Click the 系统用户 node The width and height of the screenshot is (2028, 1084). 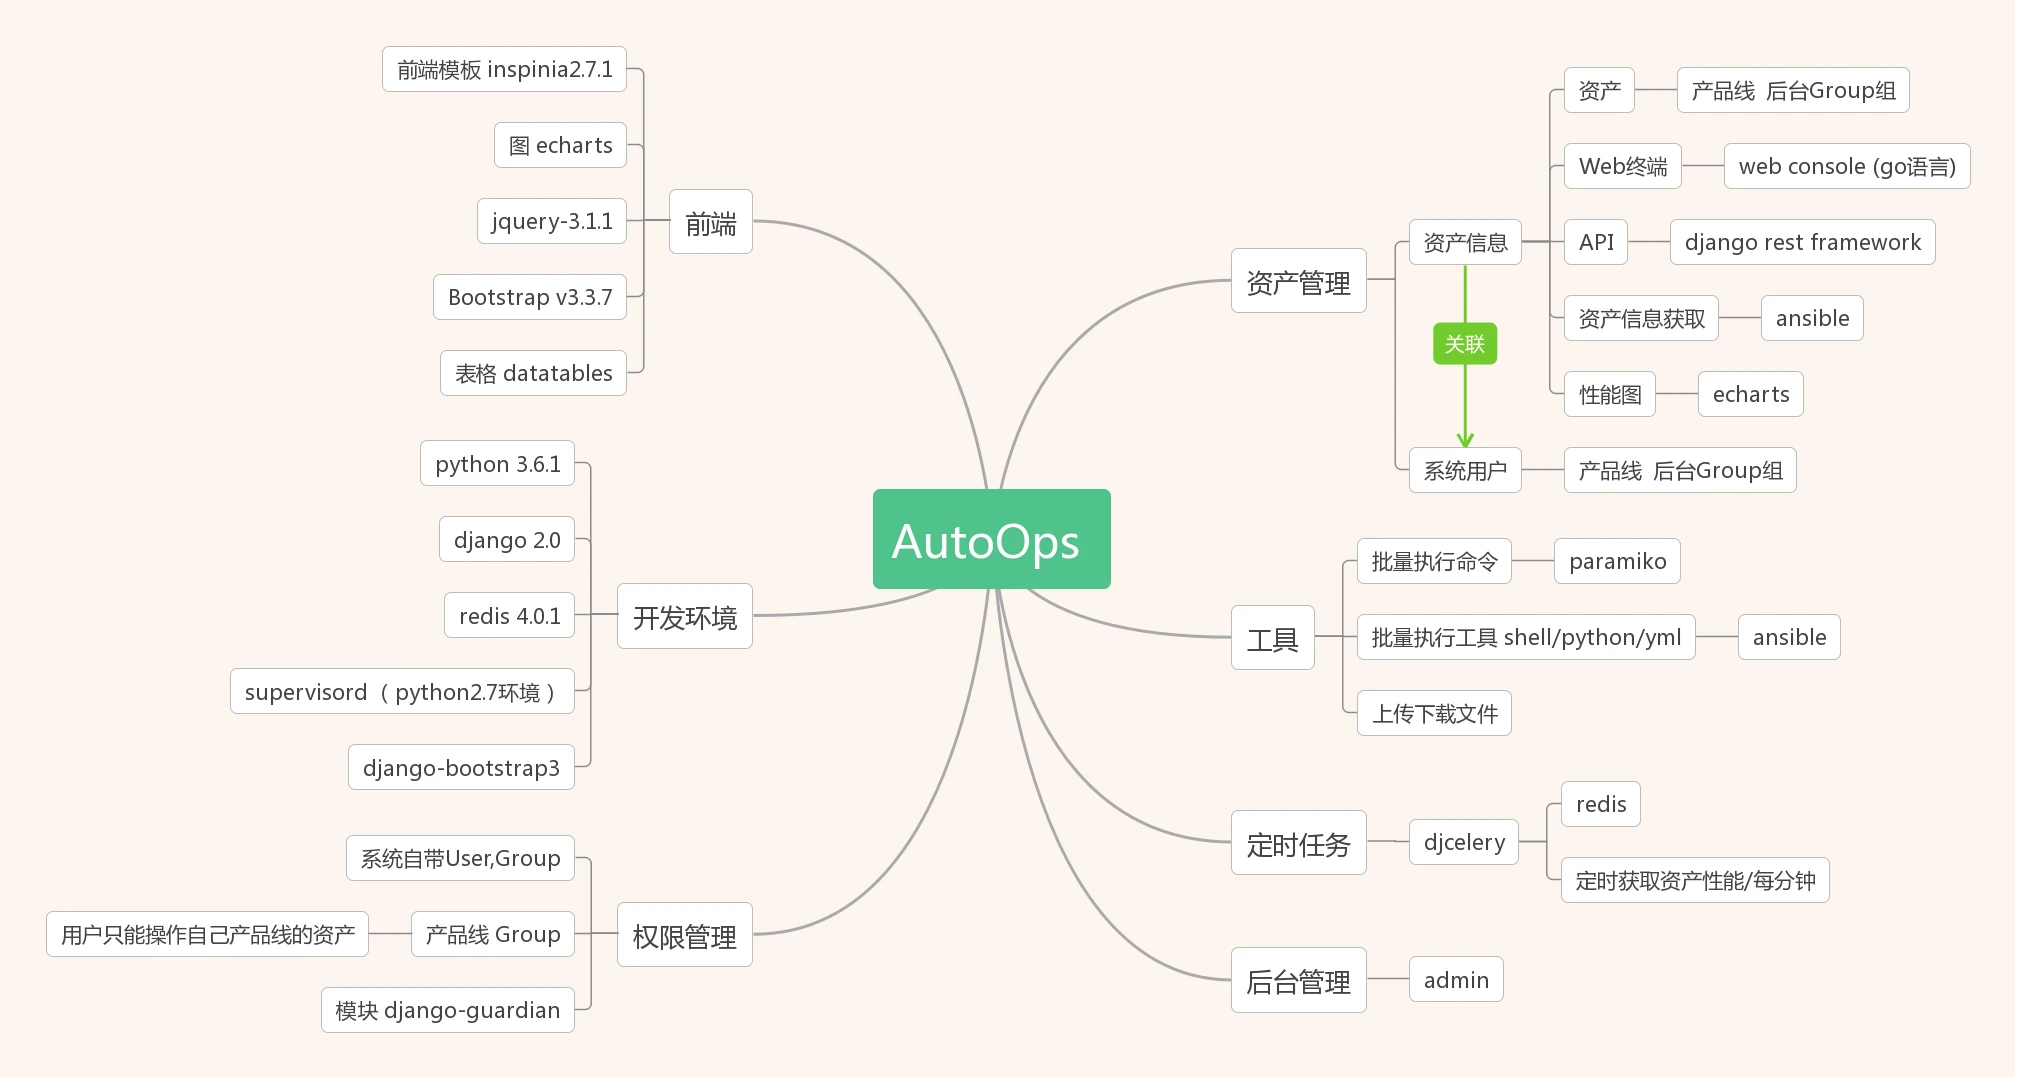click(x=1465, y=470)
